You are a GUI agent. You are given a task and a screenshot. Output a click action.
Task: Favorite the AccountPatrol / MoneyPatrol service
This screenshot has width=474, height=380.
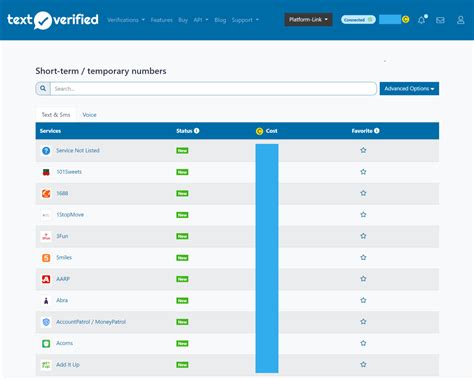coord(363,322)
